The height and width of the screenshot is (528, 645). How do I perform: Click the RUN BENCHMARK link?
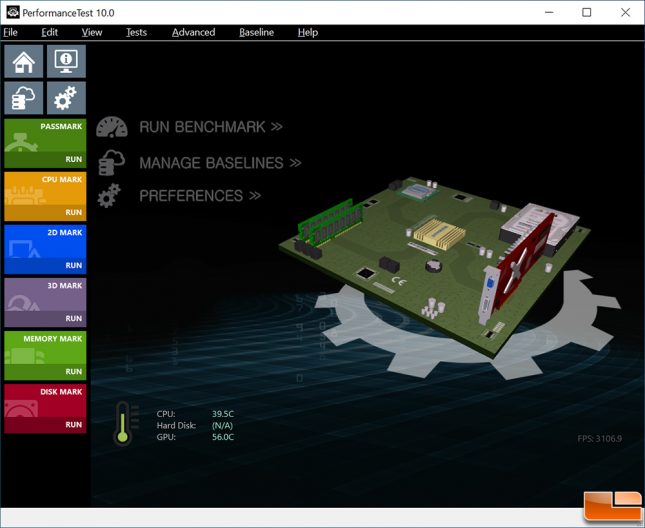211,127
